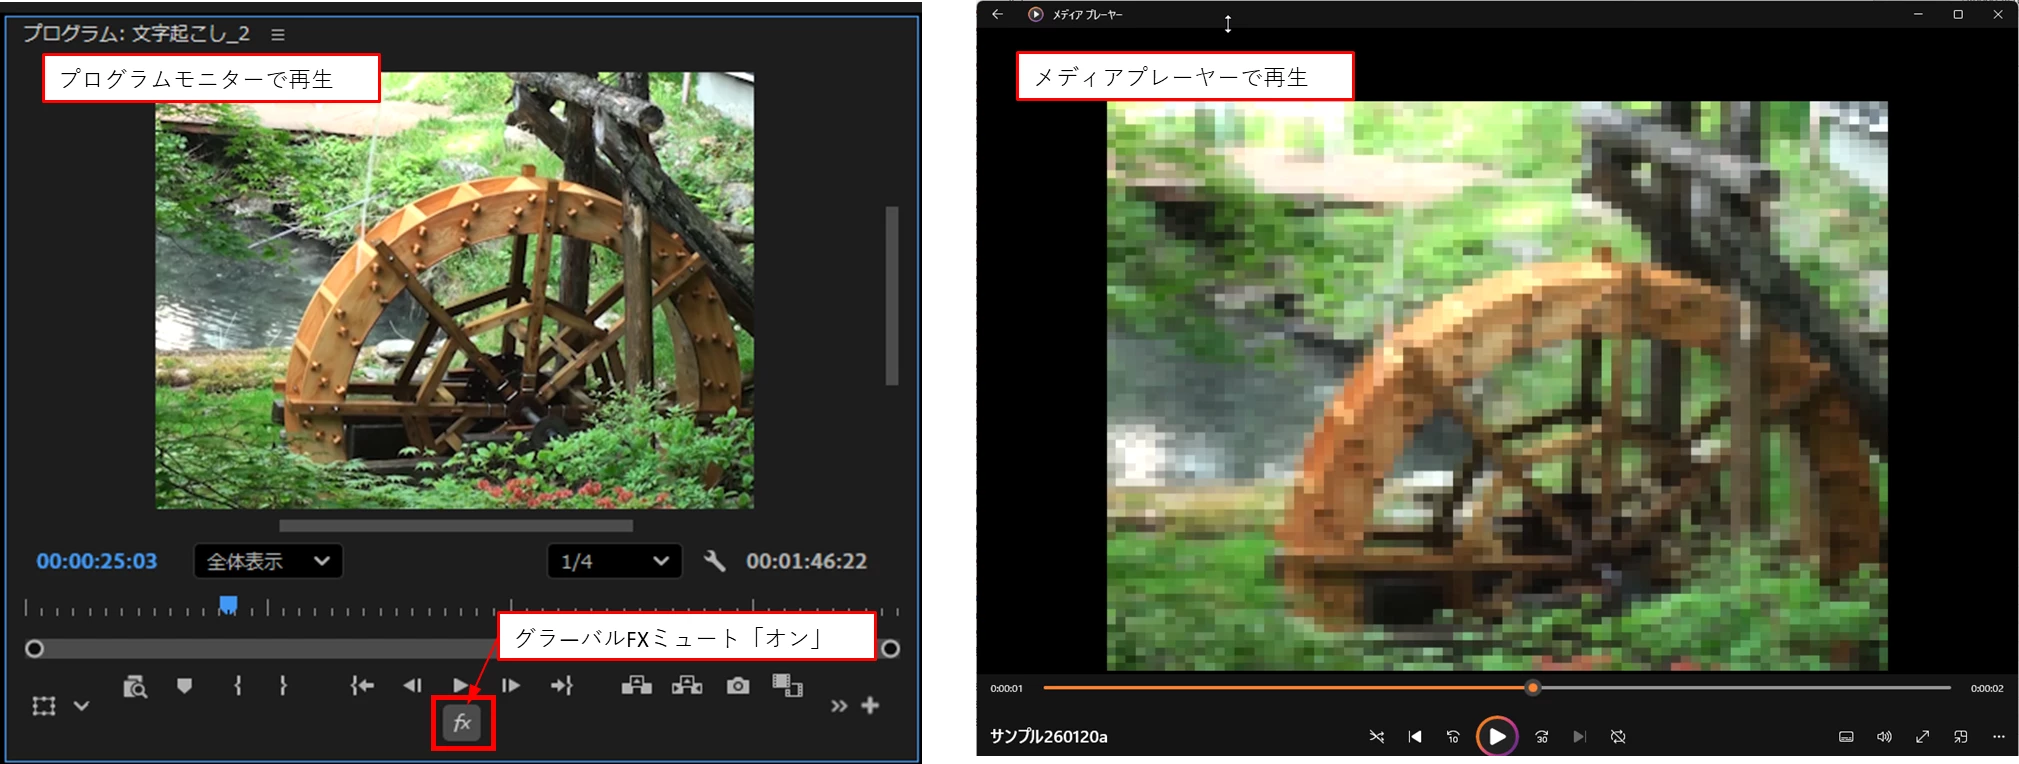Click the back arrow in Media Player title bar
Screen dimensions: 2019x764
click(997, 14)
